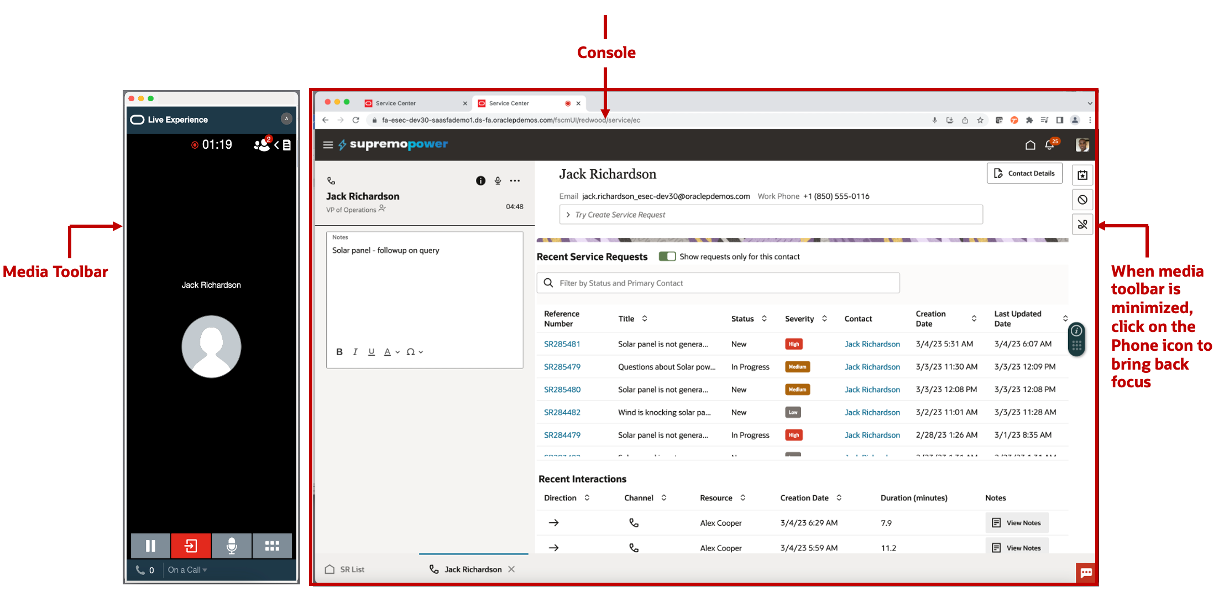The height and width of the screenshot is (592, 1224).
Task: Click Jack Richardson contact link in SR285481 row
Action: 872,344
